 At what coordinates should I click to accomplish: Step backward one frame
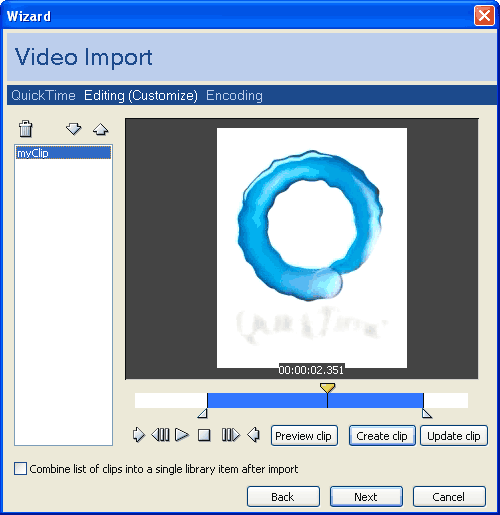[160, 435]
